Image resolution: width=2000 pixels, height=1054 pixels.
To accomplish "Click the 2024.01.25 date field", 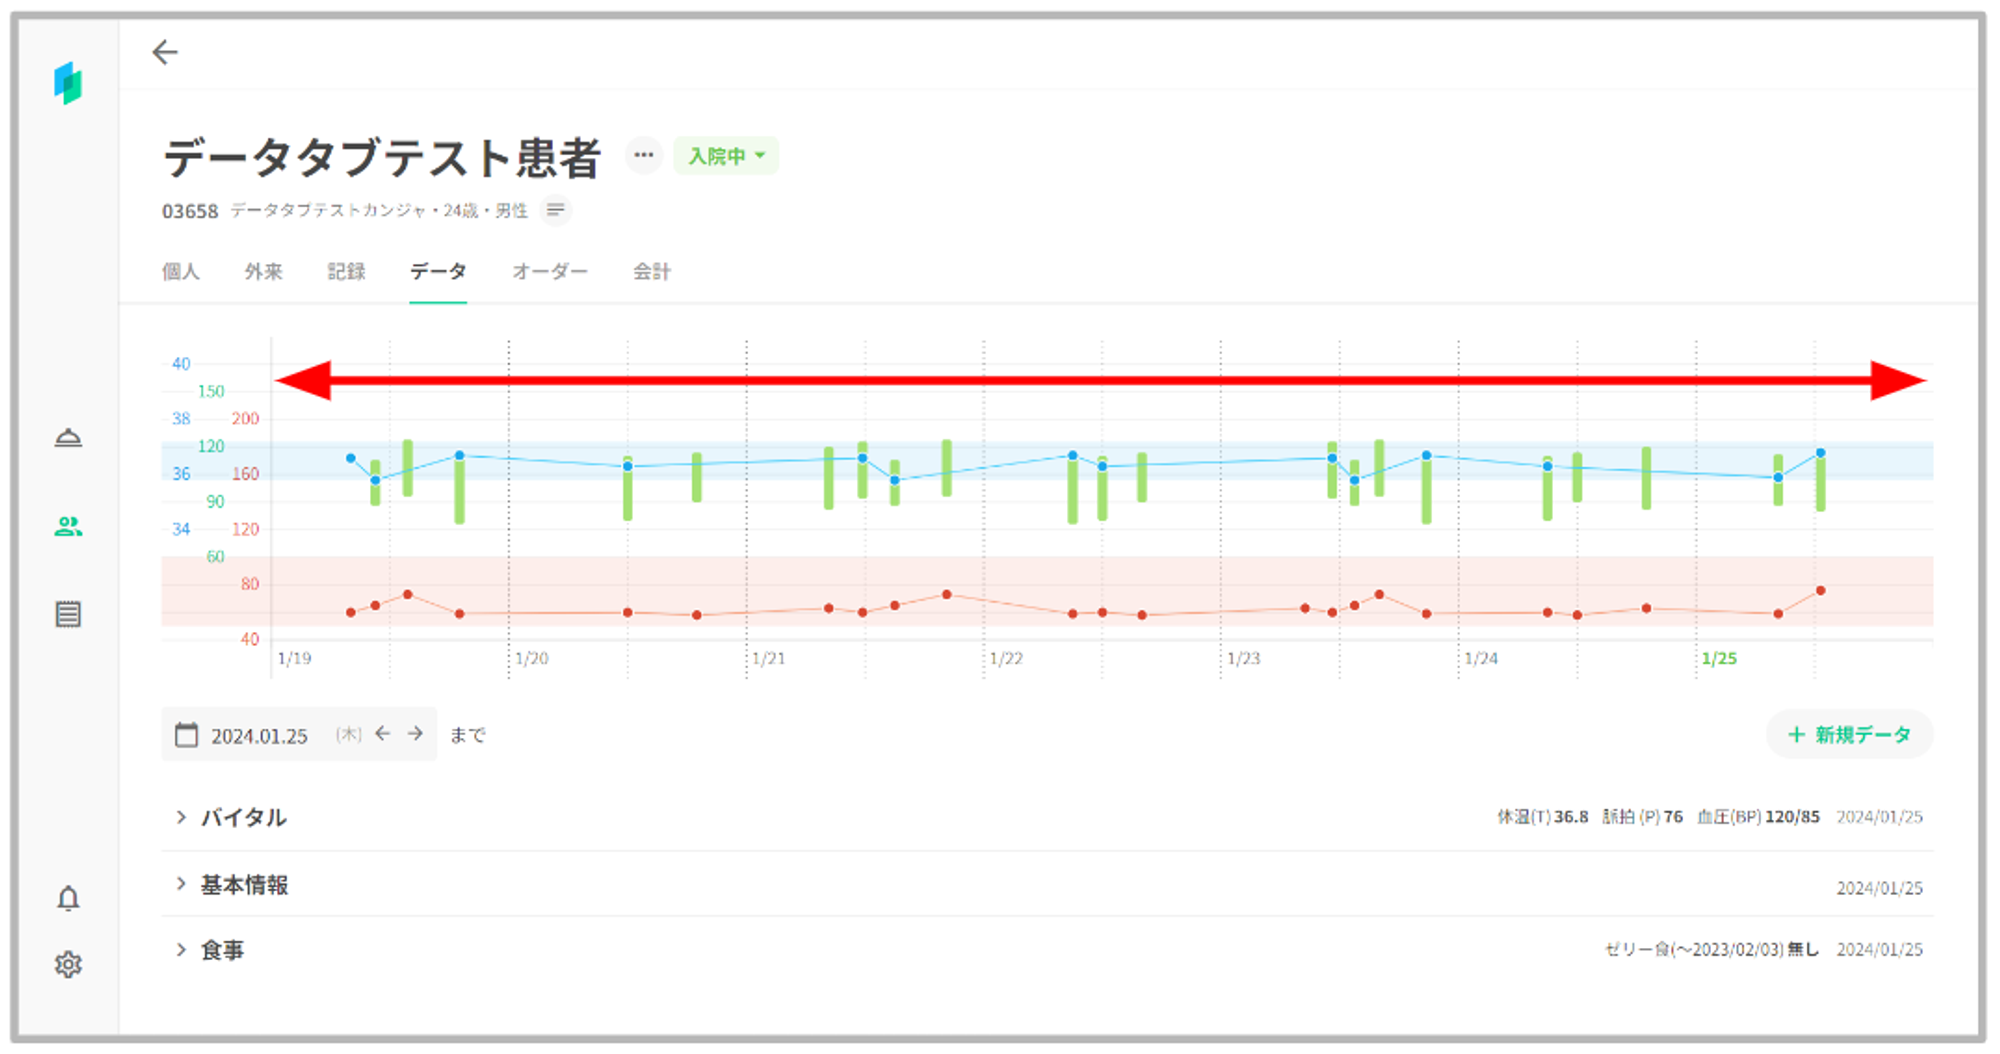I will (x=259, y=736).
